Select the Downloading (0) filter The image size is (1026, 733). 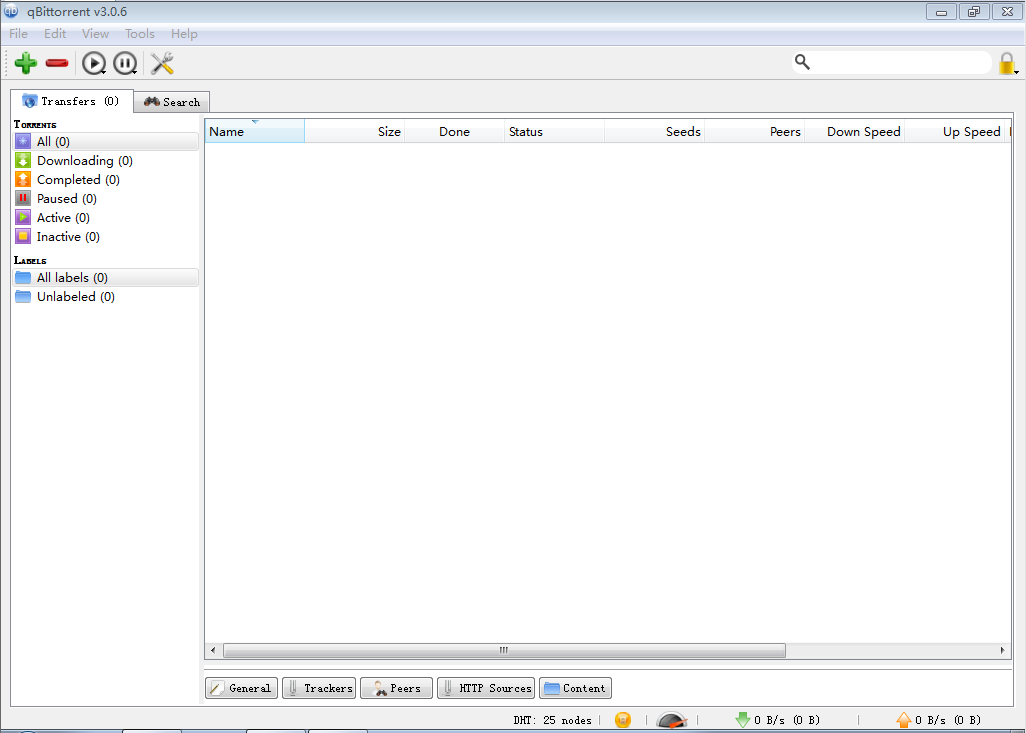tap(105, 160)
